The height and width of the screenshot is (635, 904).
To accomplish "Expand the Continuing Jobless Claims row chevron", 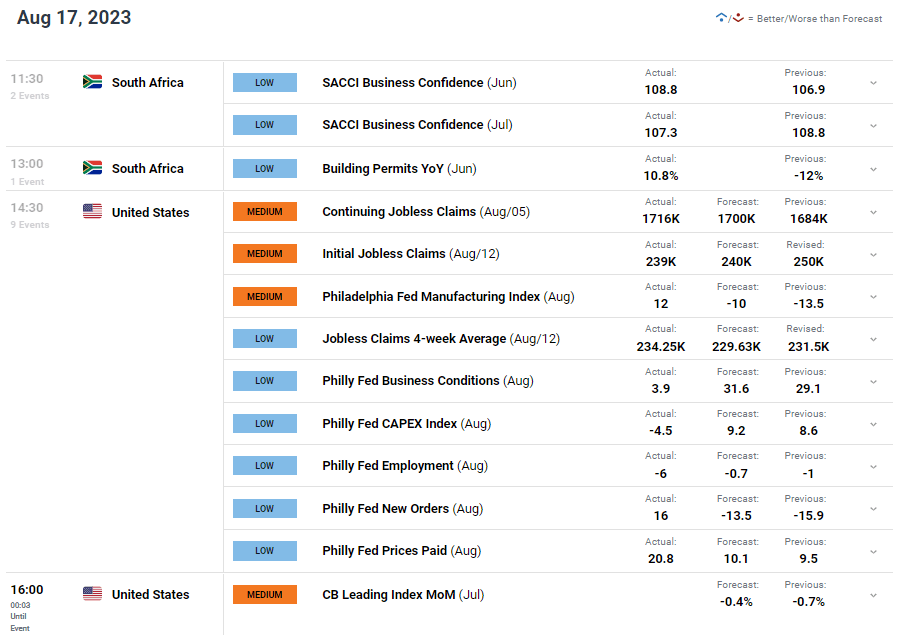I will point(873,212).
